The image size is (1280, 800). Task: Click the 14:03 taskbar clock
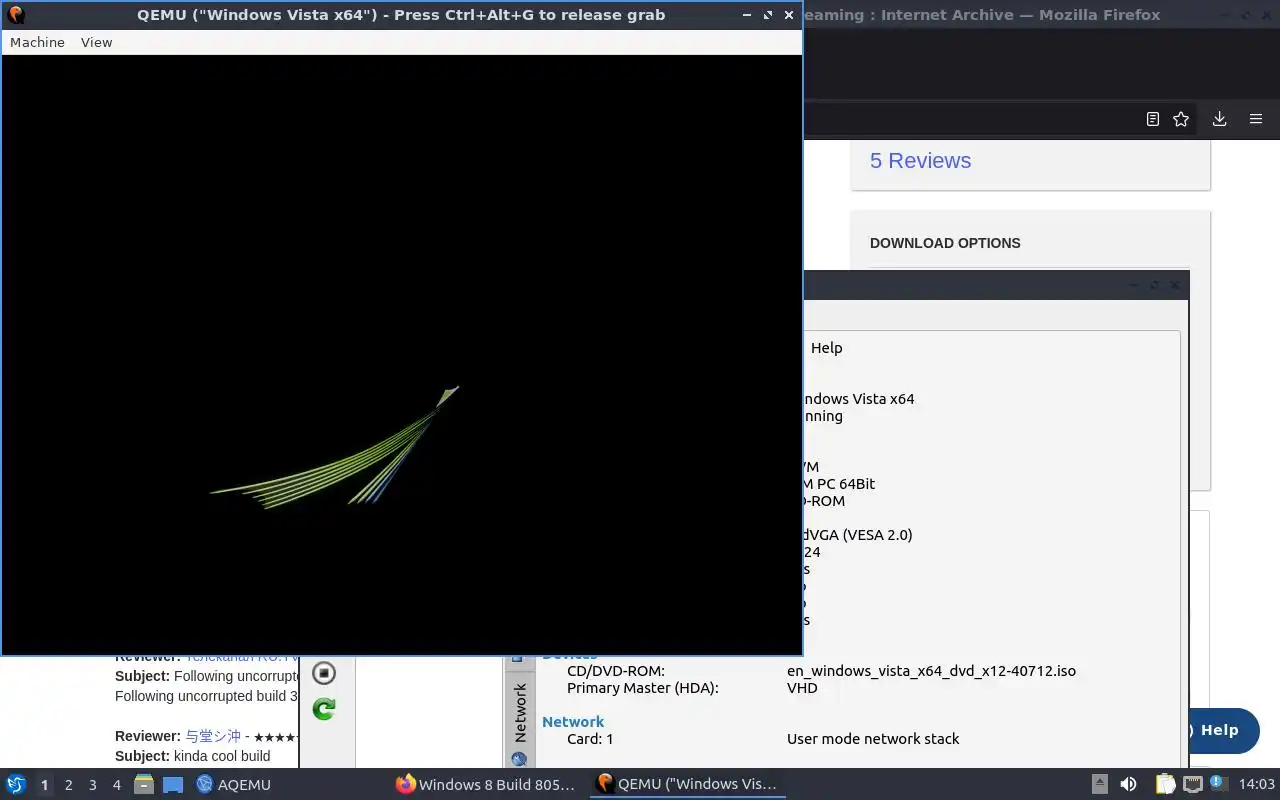1256,784
